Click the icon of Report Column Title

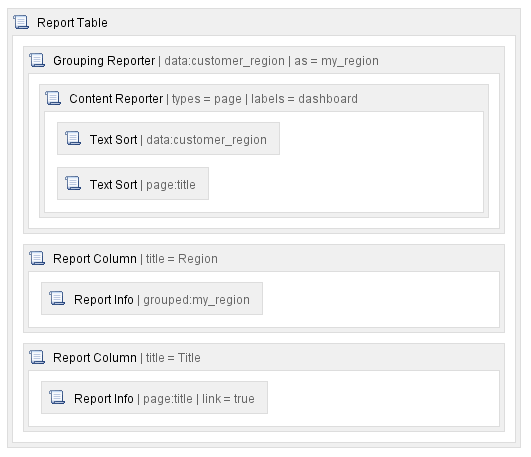pos(37,357)
